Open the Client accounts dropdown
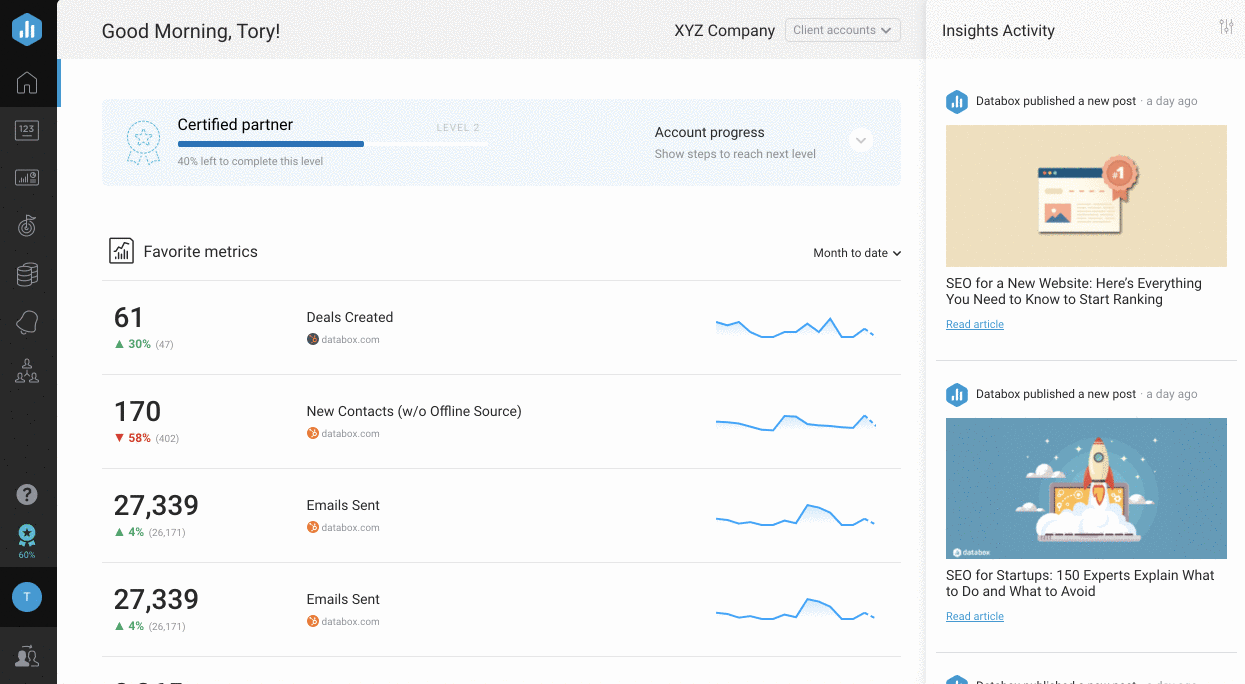Image resolution: width=1245 pixels, height=684 pixels. click(842, 30)
